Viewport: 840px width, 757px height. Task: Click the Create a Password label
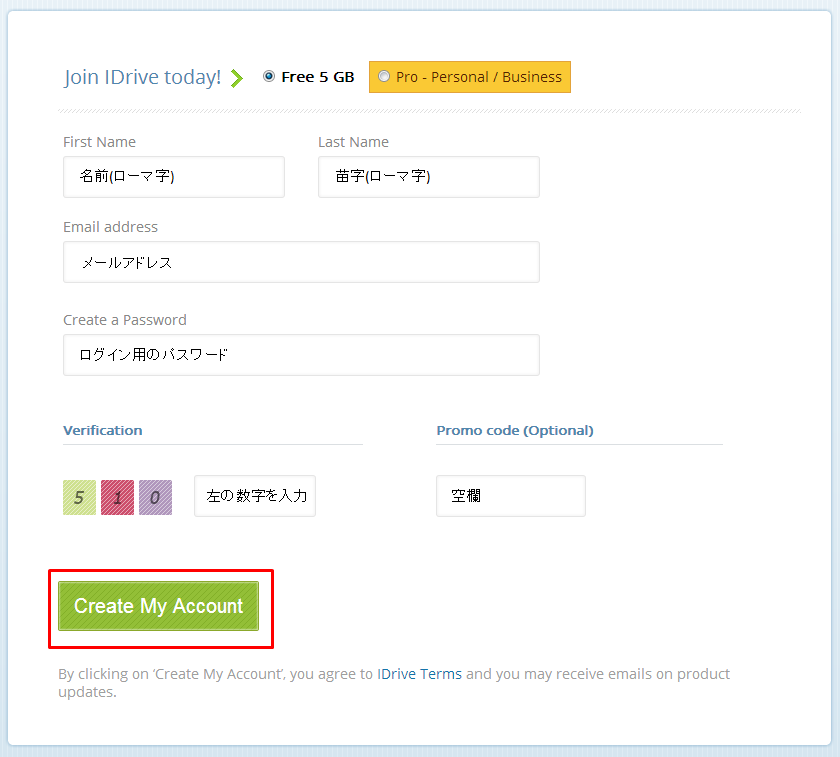click(125, 320)
